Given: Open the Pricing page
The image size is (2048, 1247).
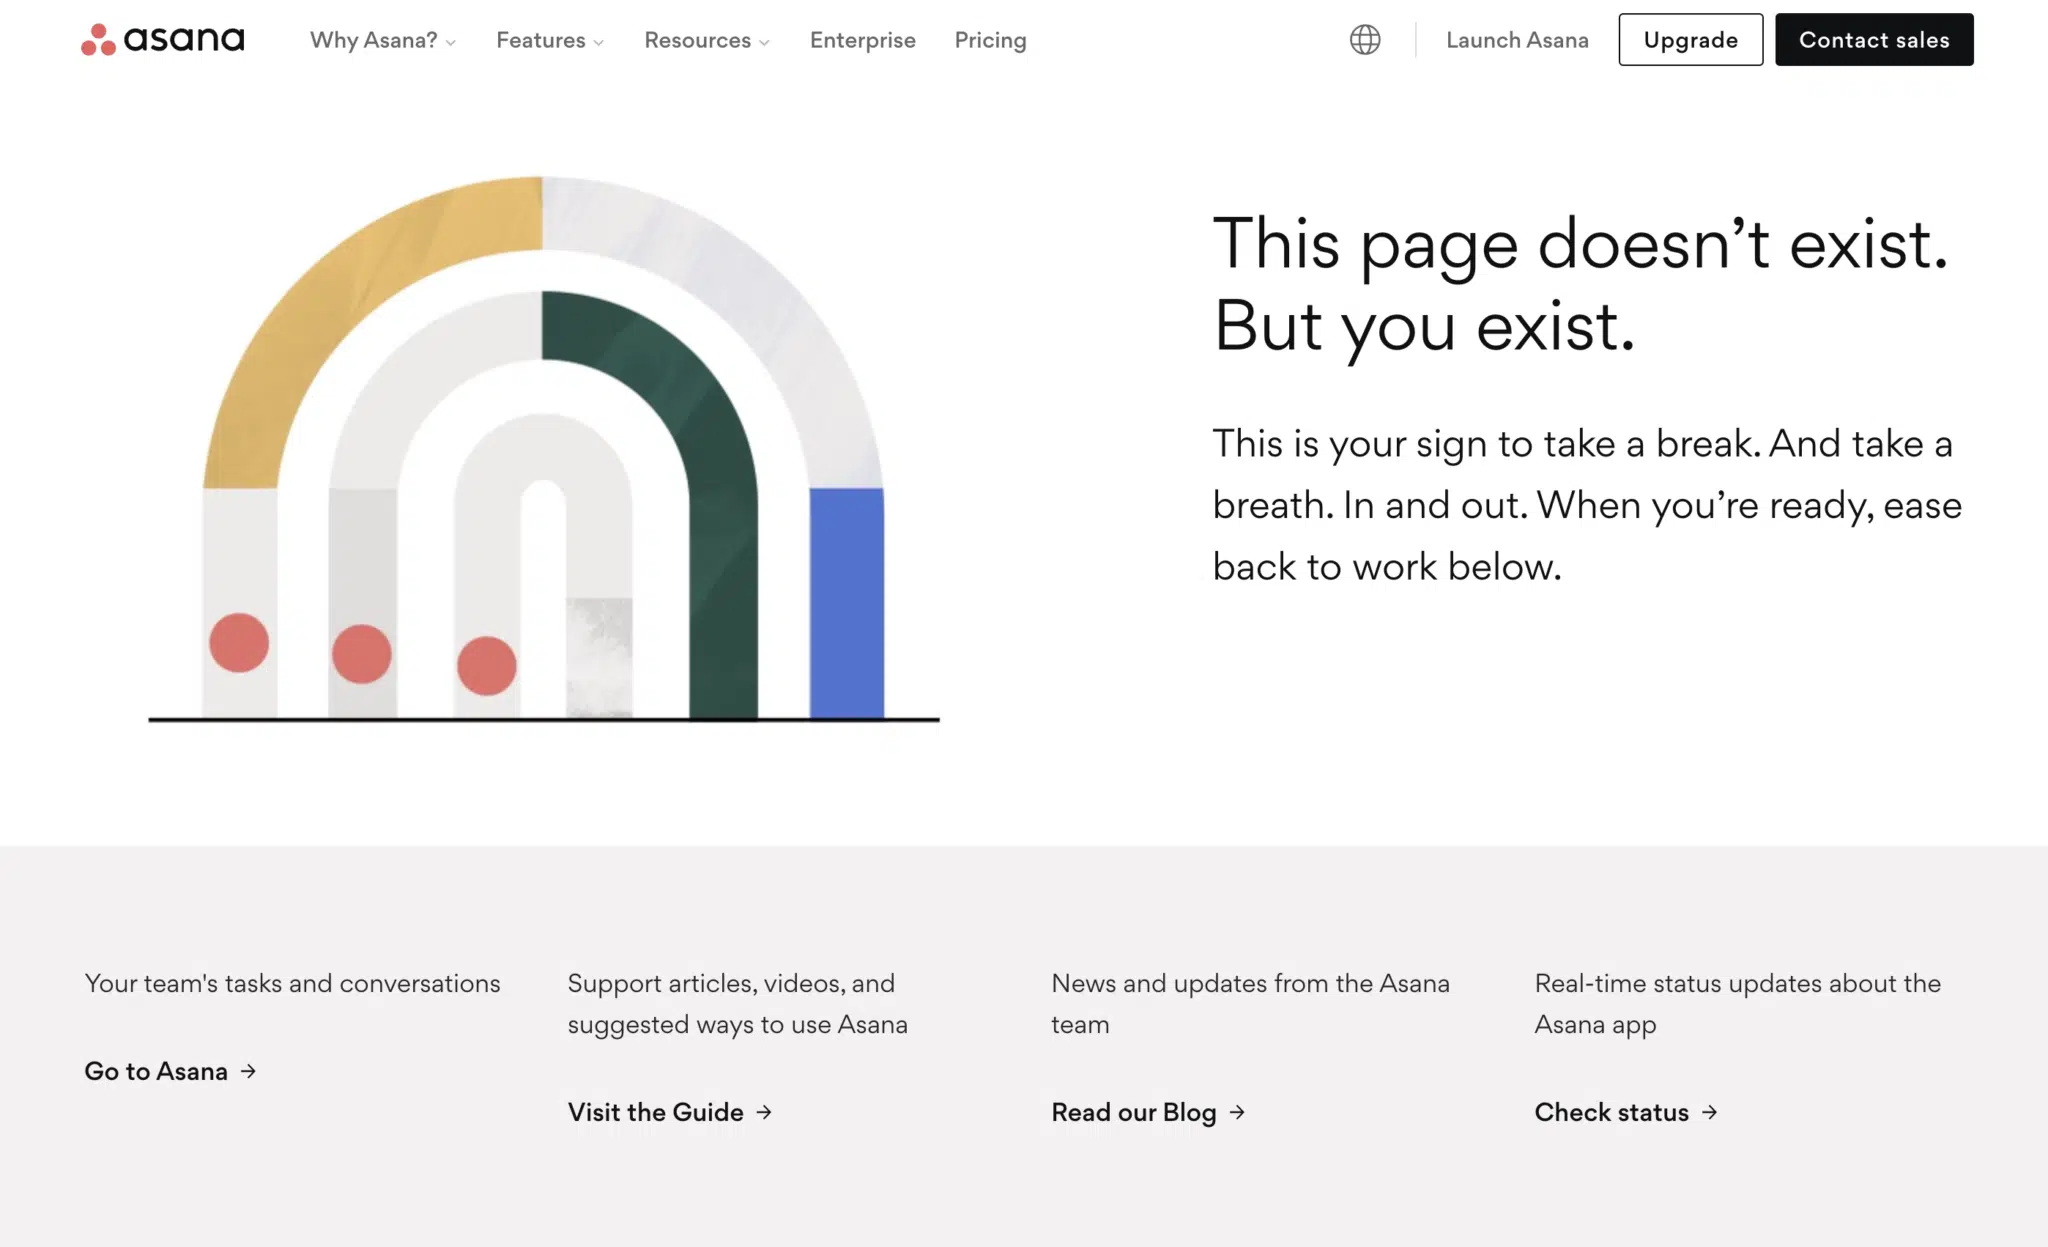Looking at the screenshot, I should coord(990,40).
